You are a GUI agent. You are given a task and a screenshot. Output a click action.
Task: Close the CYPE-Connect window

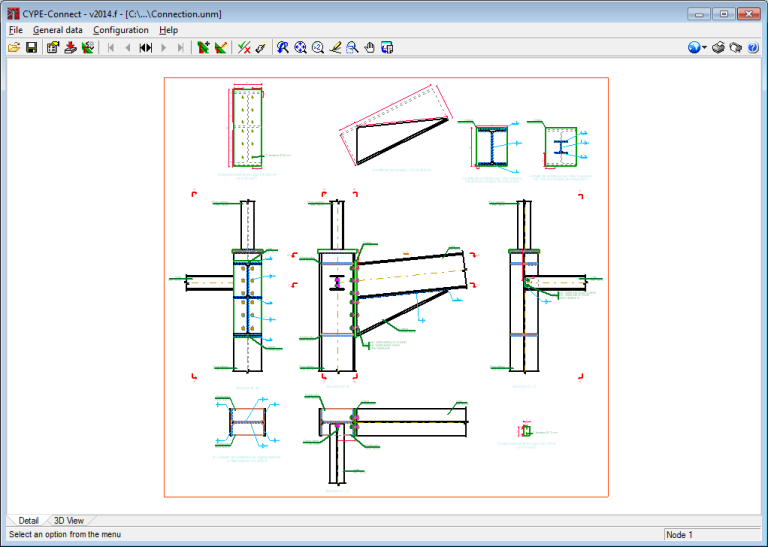tap(748, 14)
